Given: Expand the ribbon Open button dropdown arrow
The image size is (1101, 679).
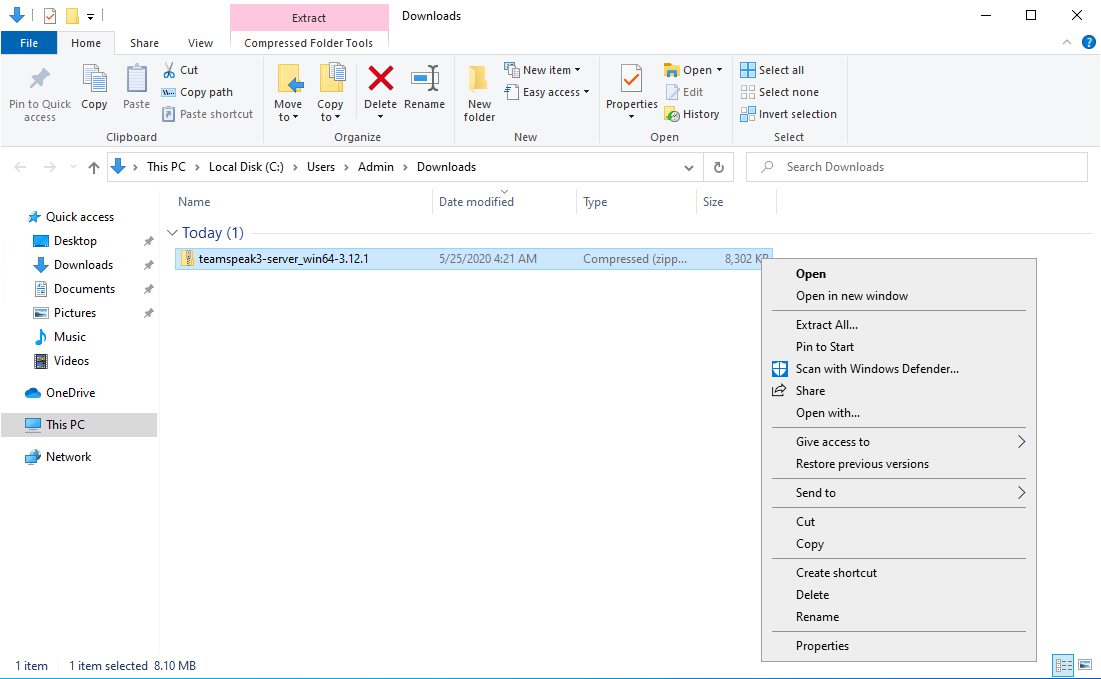Looking at the screenshot, I should tap(719, 70).
